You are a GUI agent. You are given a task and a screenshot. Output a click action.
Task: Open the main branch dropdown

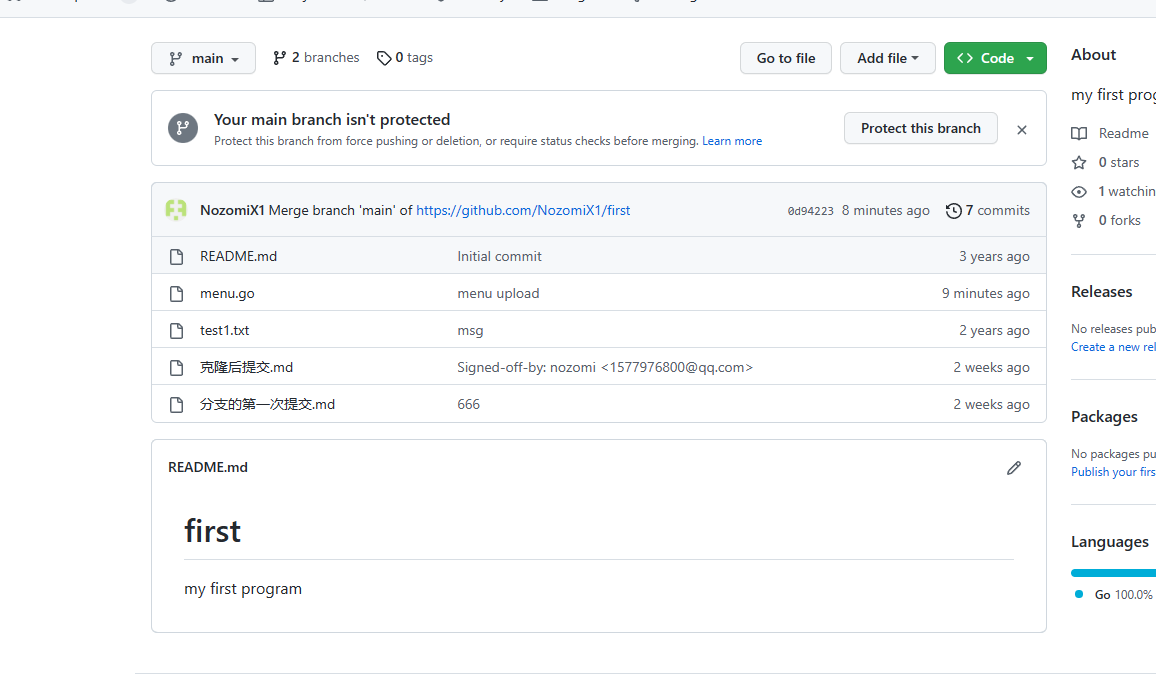[203, 58]
